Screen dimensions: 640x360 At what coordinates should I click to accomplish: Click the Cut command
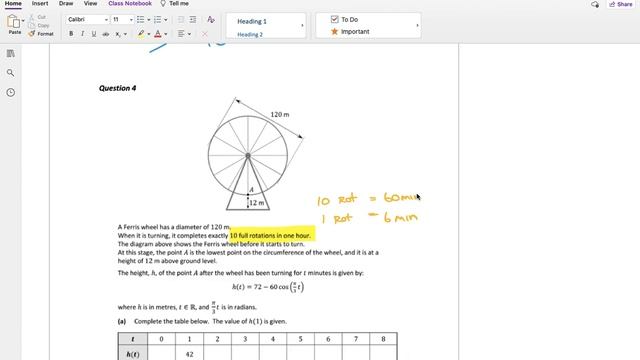click(x=38, y=17)
